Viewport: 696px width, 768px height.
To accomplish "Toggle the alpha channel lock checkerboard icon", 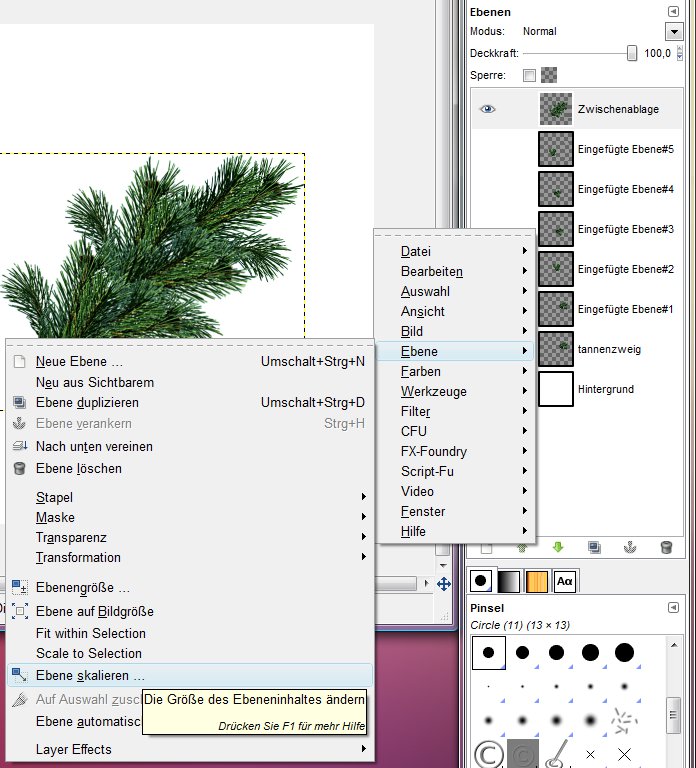I will coord(549,75).
